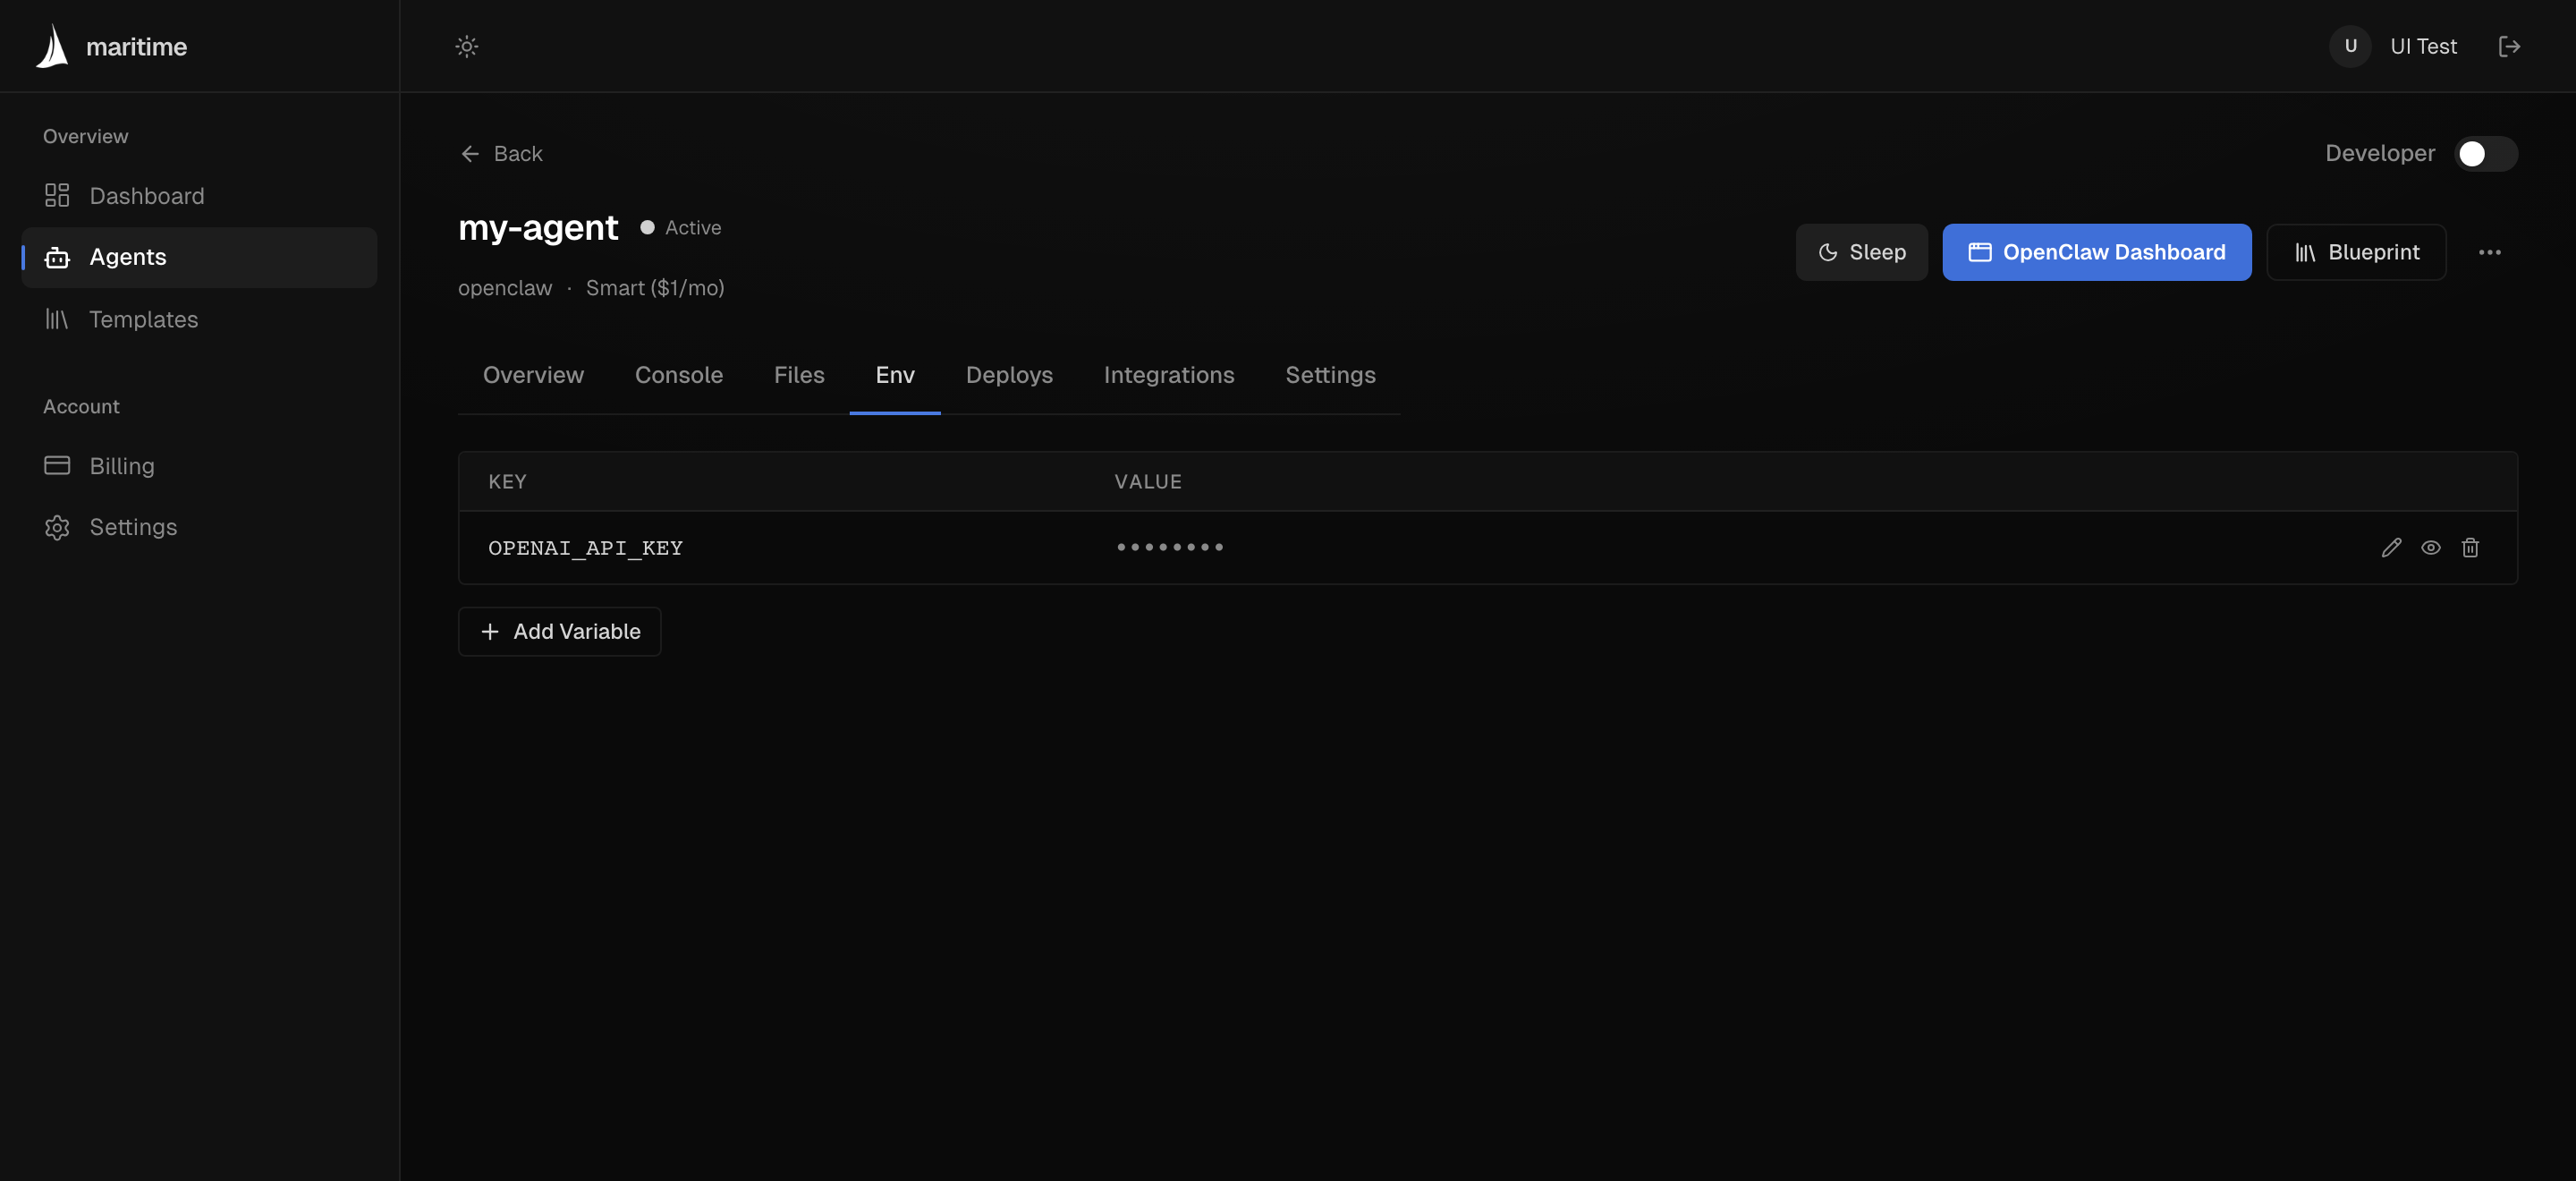Enable the Developer mode switch
Viewport: 2576px width, 1181px height.
tap(2485, 154)
